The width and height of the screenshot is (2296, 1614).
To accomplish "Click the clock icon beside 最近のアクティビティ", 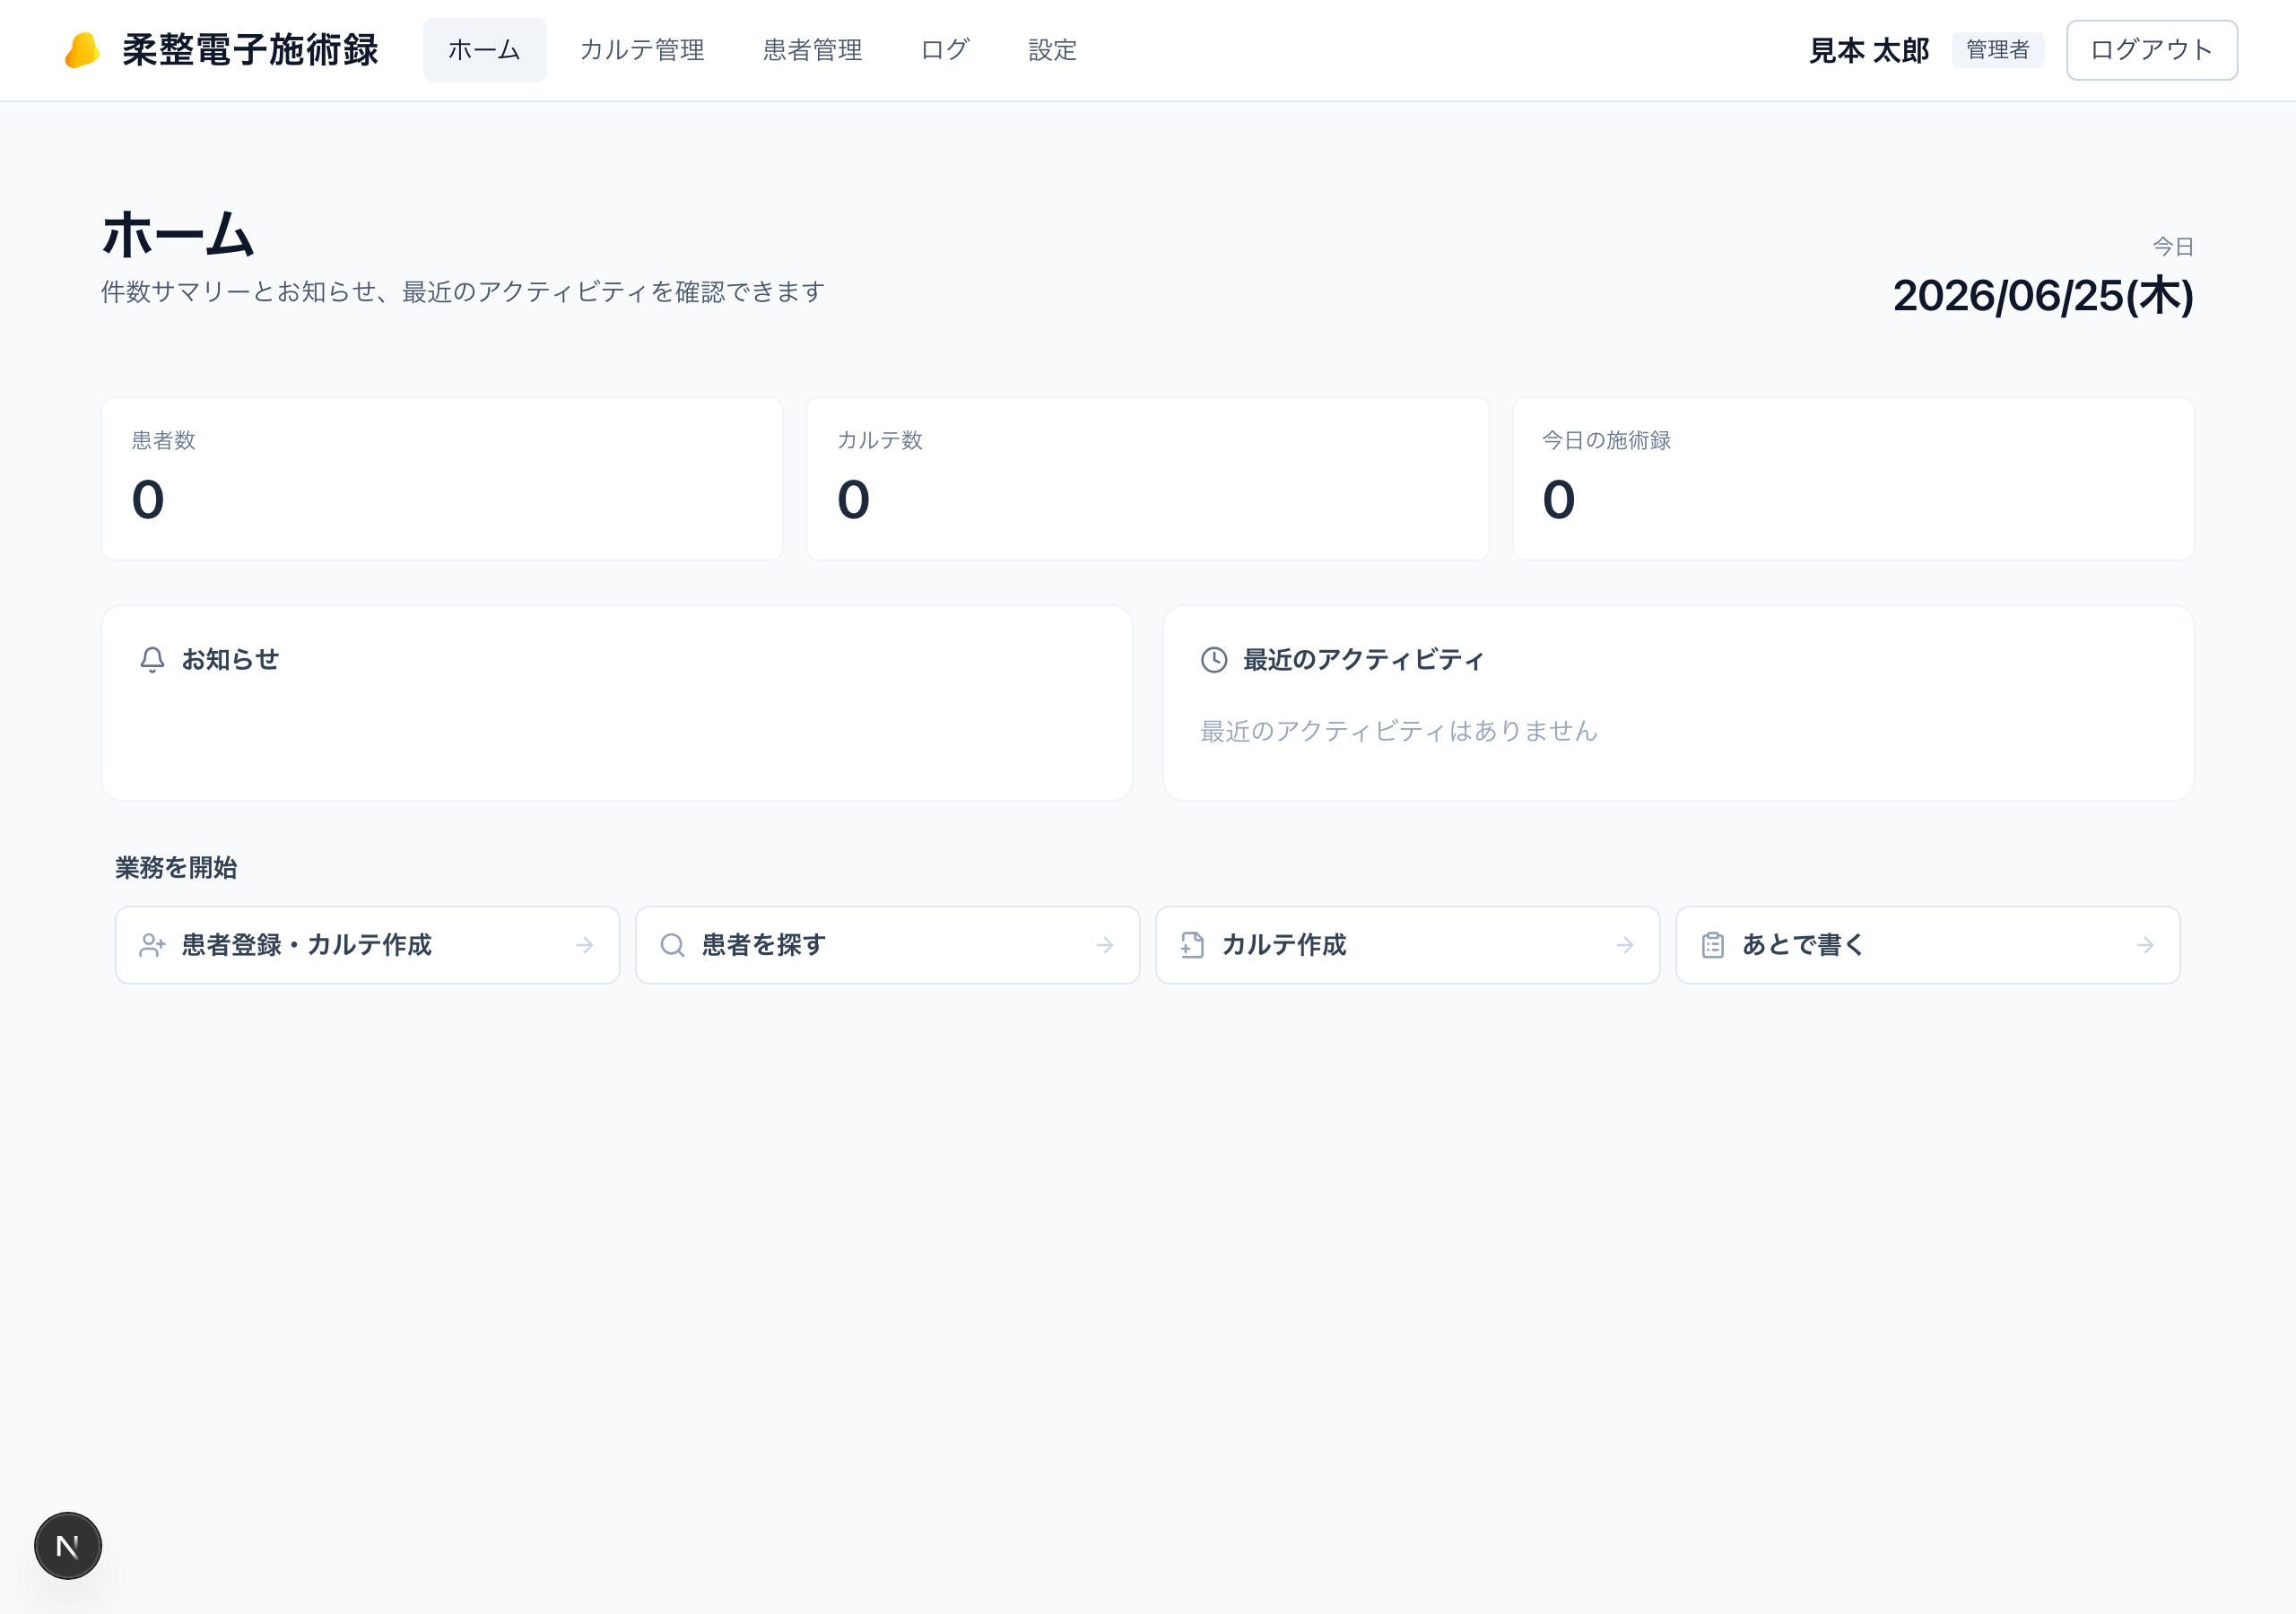I will pos(1214,660).
